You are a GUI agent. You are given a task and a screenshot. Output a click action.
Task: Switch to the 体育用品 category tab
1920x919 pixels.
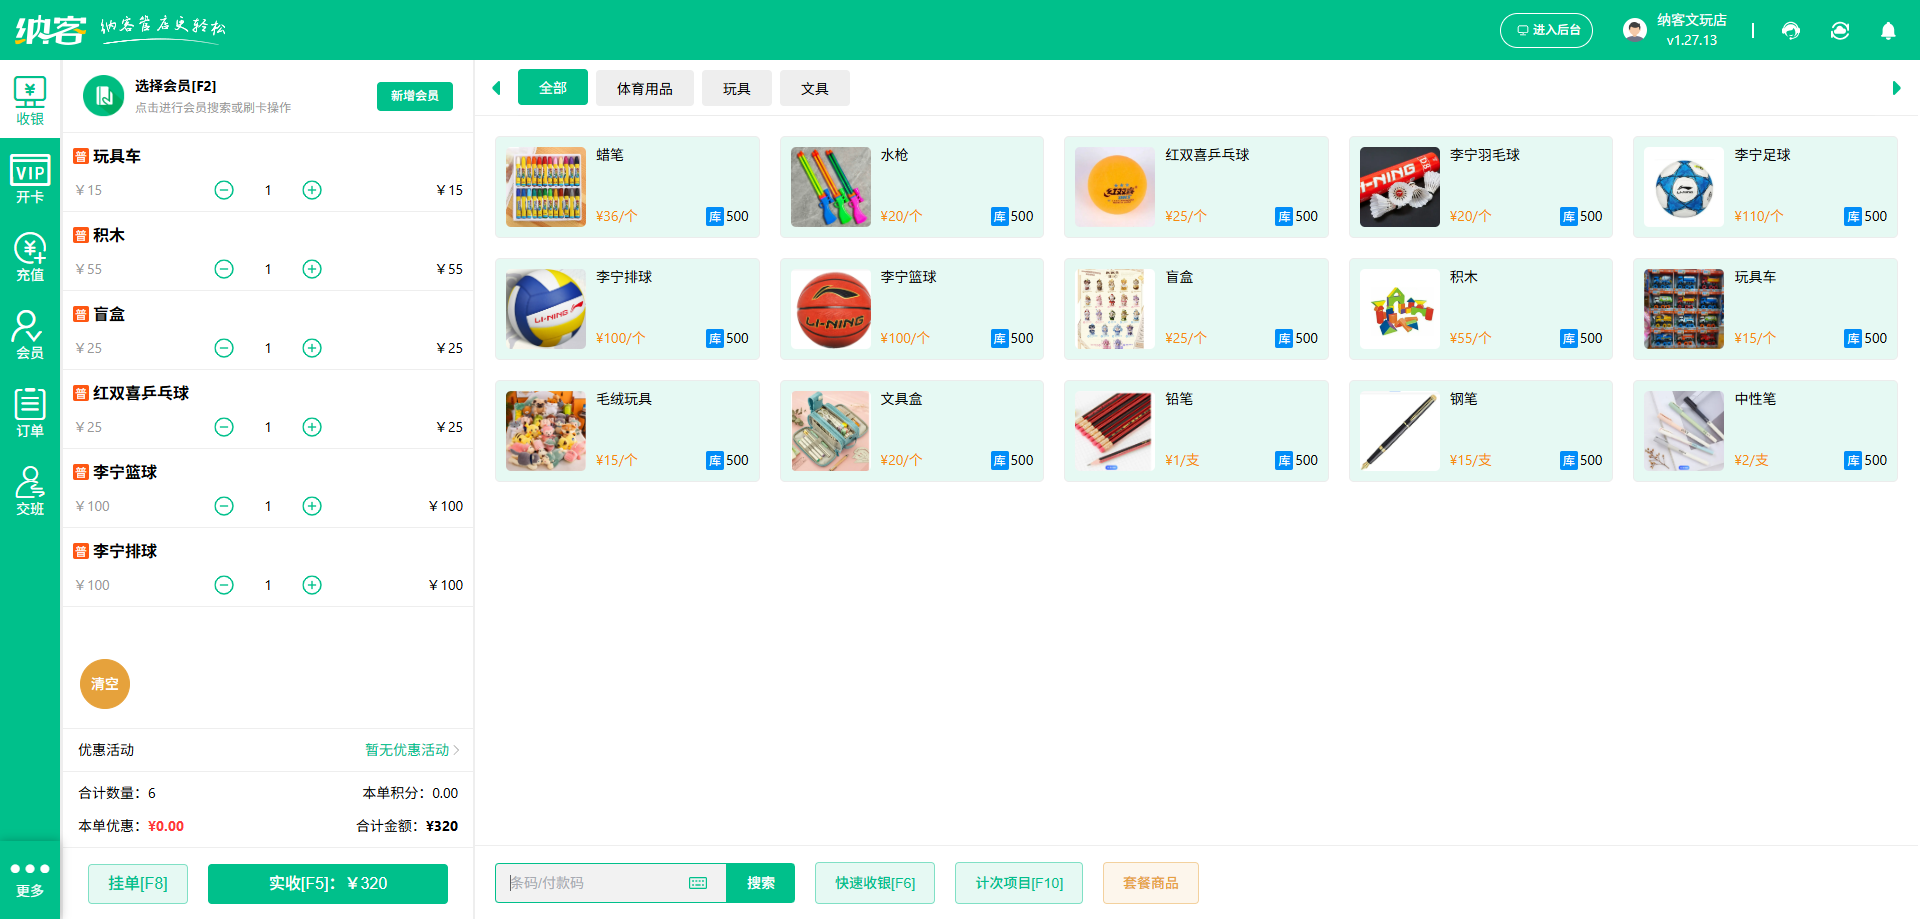point(645,88)
